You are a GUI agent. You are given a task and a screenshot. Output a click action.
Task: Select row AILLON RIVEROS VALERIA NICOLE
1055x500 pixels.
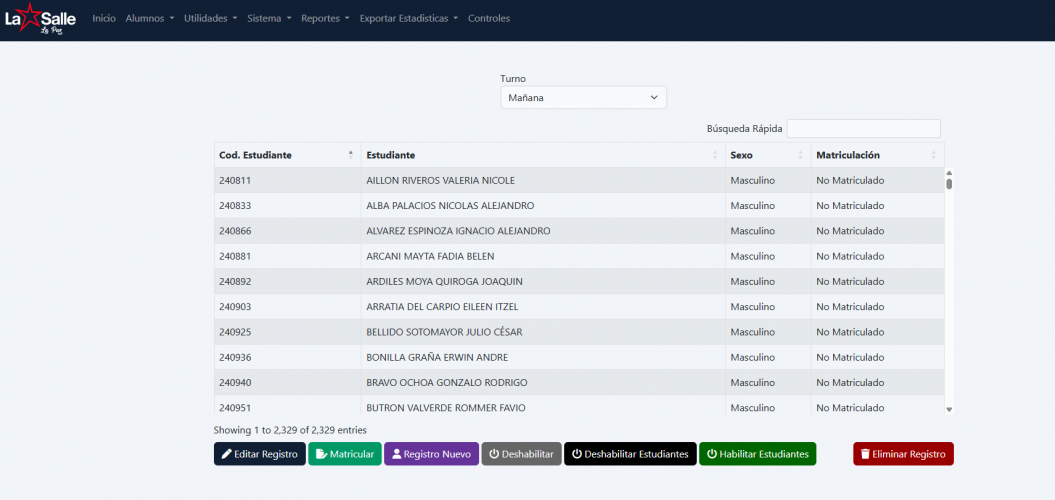pyautogui.click(x=579, y=180)
